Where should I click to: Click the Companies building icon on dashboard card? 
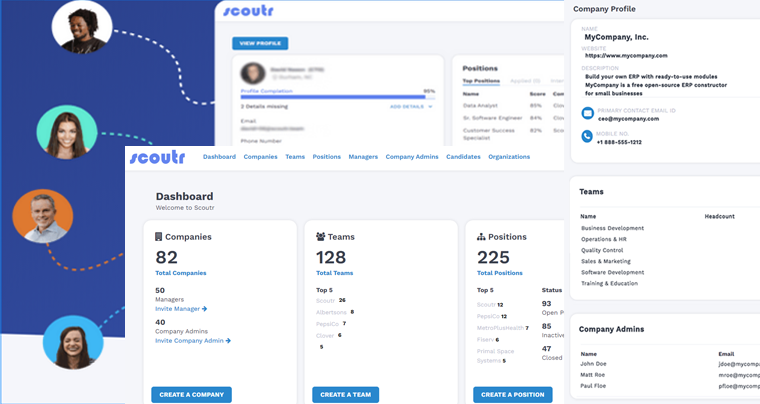[x=158, y=236]
